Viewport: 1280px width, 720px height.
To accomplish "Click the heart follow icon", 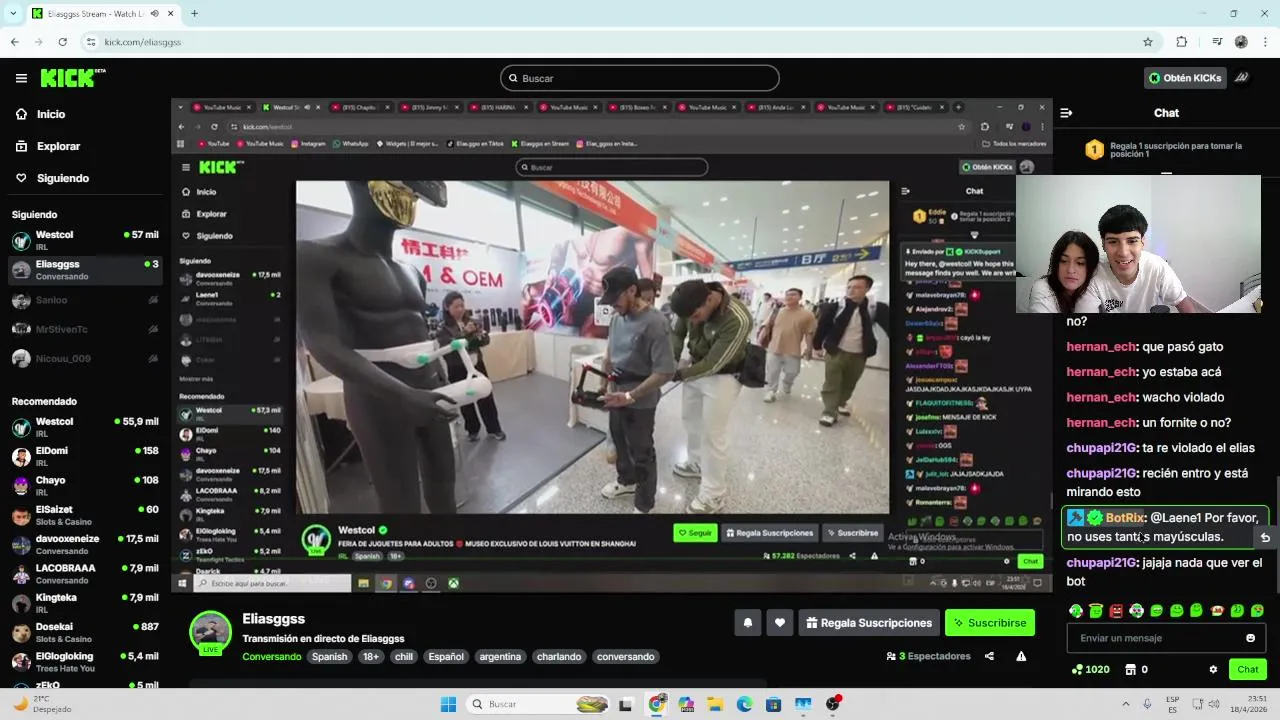I will click(780, 623).
